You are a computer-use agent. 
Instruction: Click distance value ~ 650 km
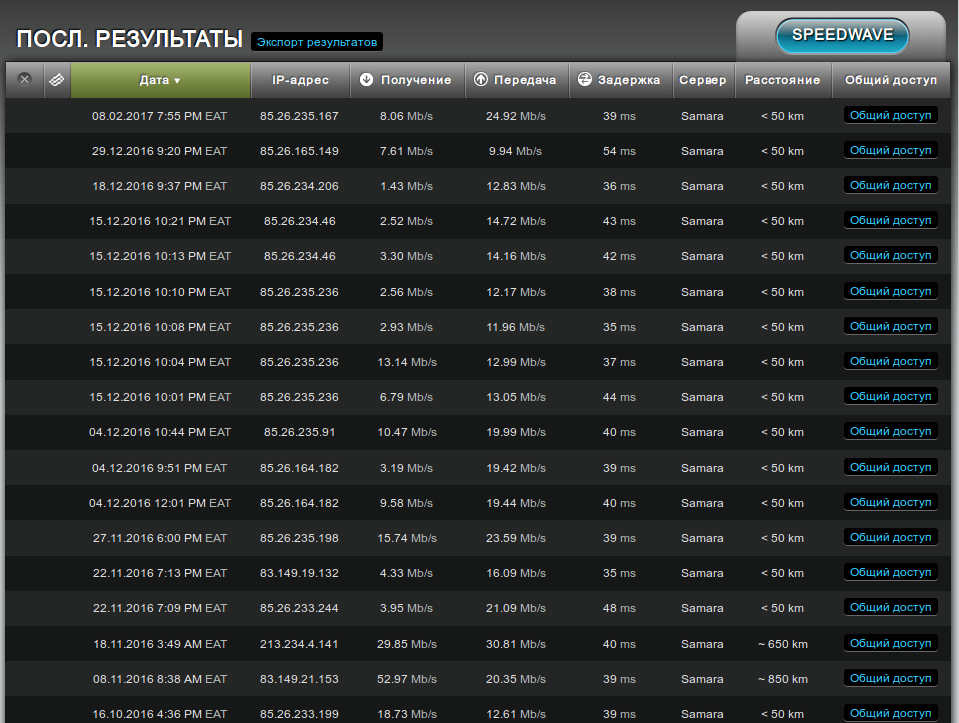(783, 644)
